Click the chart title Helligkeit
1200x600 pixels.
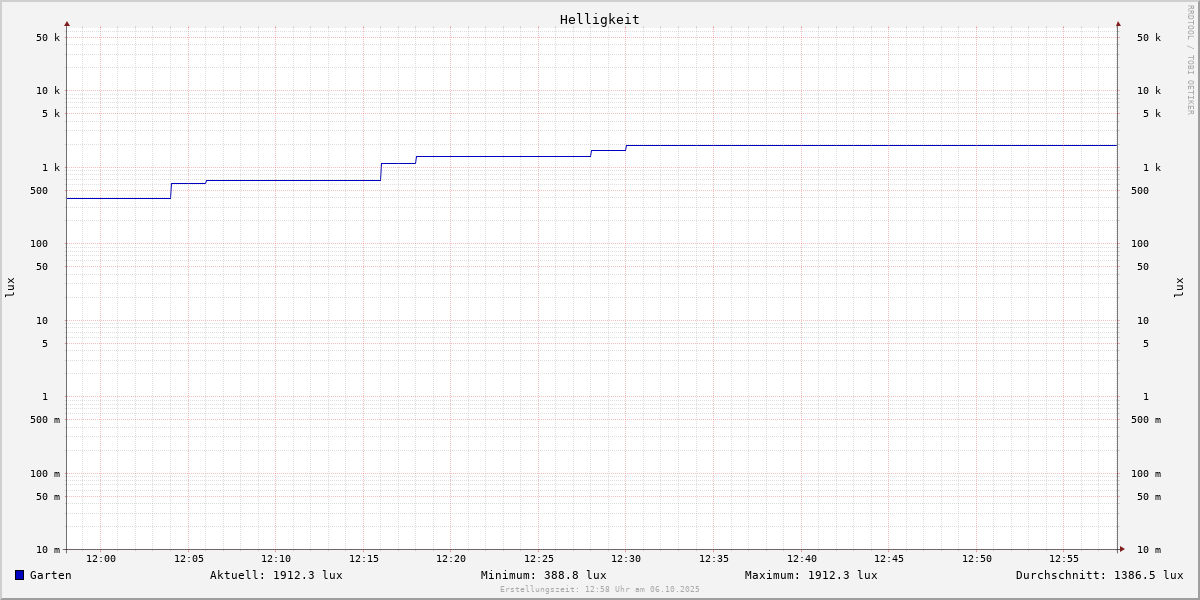click(x=600, y=19)
